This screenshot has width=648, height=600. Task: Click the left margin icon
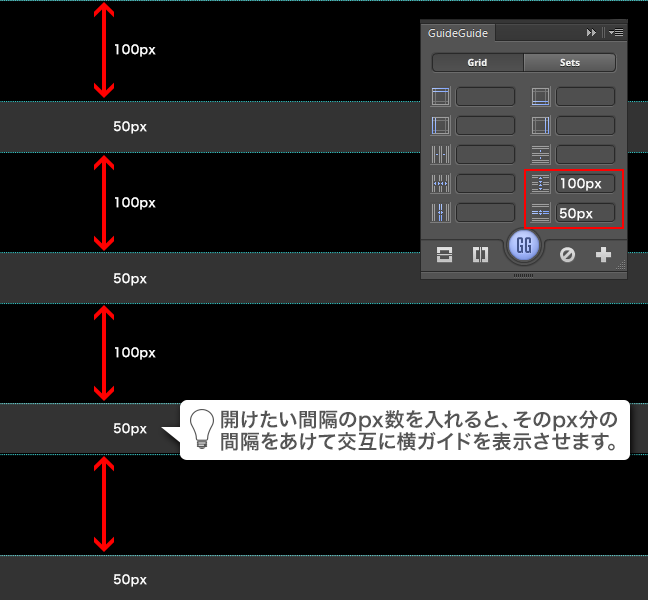tap(441, 126)
